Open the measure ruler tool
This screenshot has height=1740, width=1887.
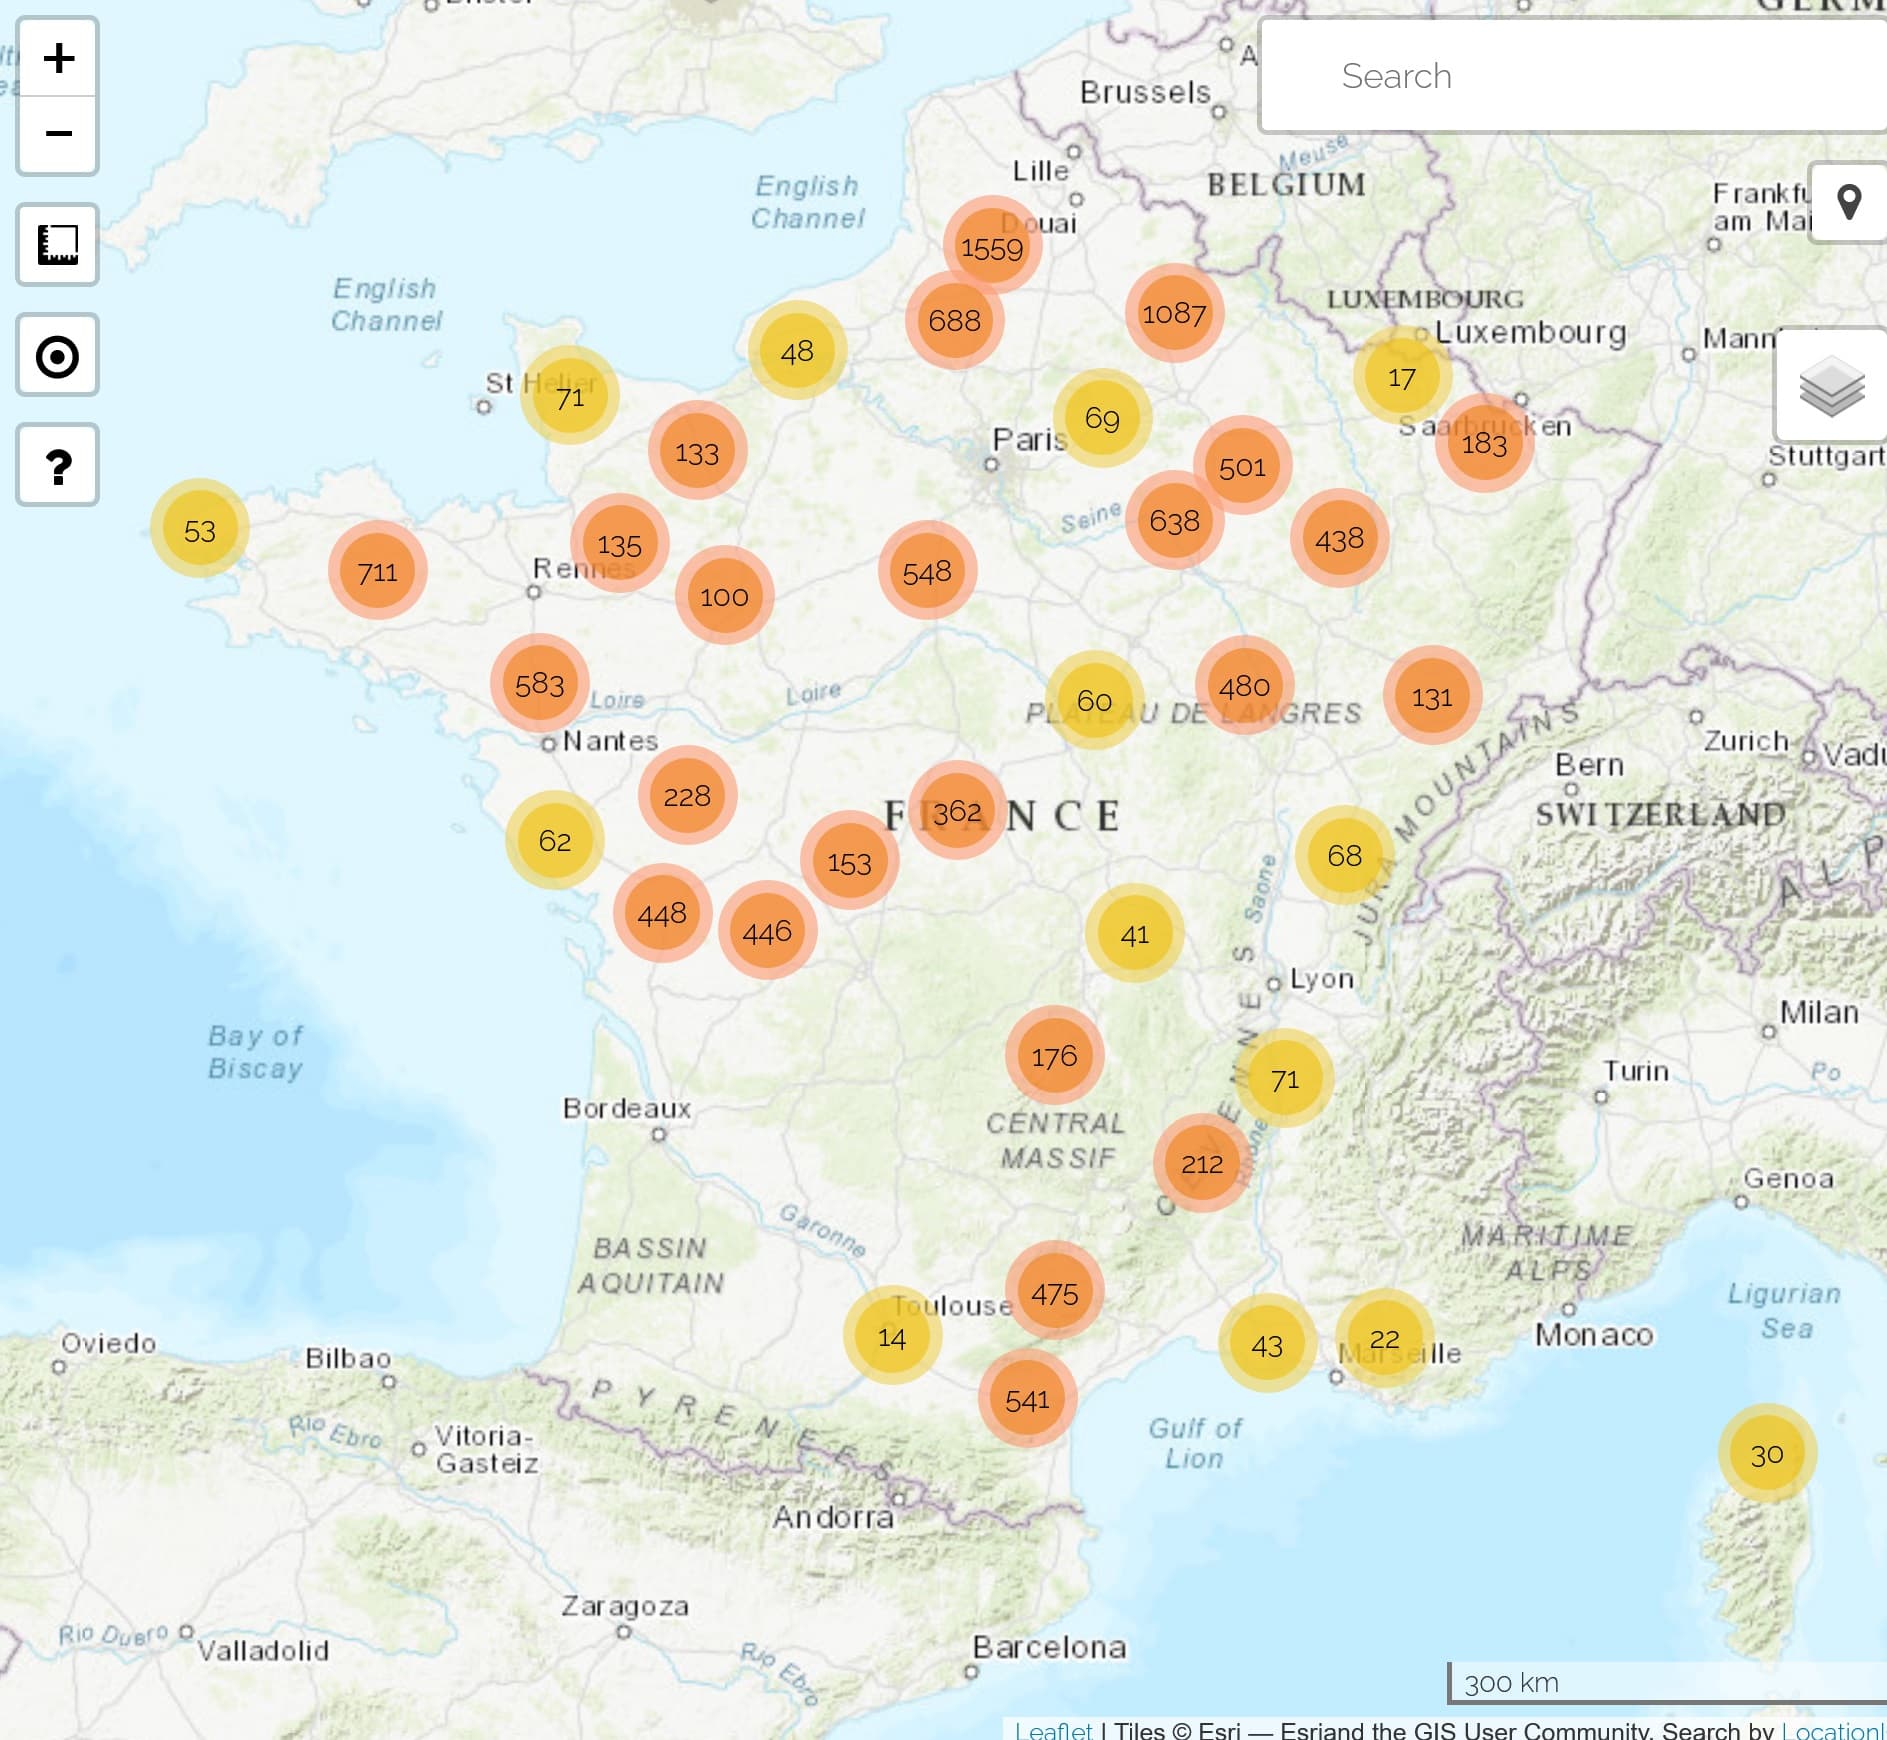tap(58, 245)
